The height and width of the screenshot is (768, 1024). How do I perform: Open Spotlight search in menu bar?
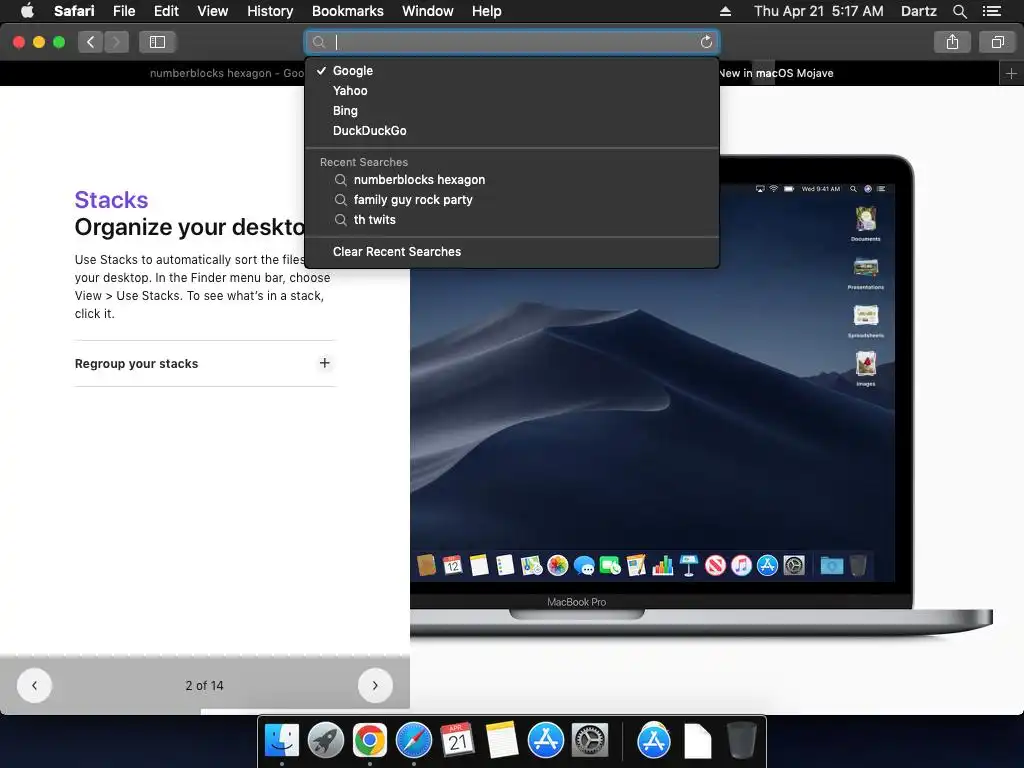tap(959, 11)
